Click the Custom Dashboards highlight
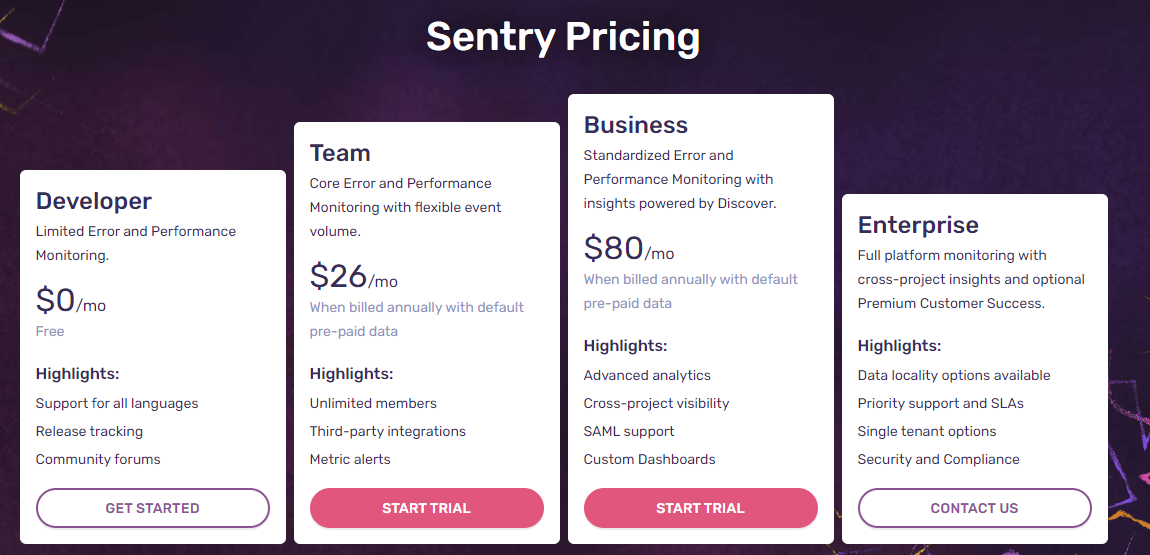Screen dimensions: 1150x555 [650, 460]
